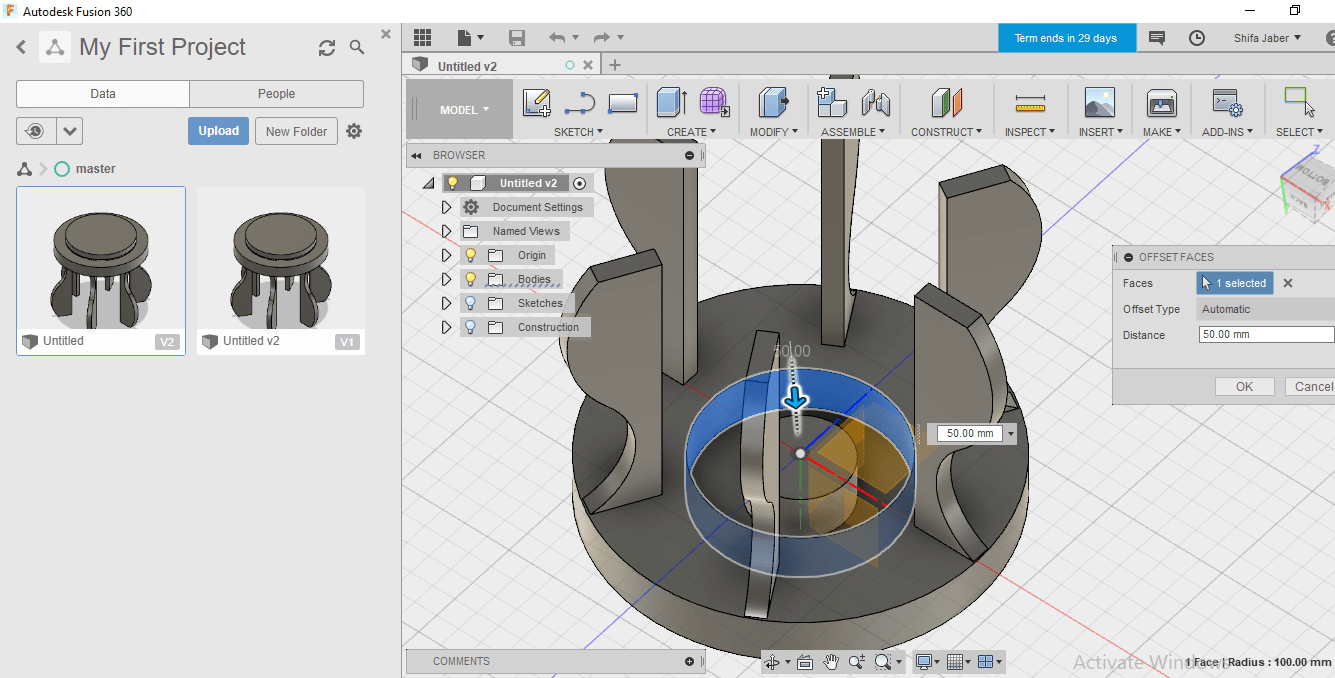Image resolution: width=1335 pixels, height=678 pixels.
Task: Open the MODIFY menu
Action: click(x=773, y=132)
